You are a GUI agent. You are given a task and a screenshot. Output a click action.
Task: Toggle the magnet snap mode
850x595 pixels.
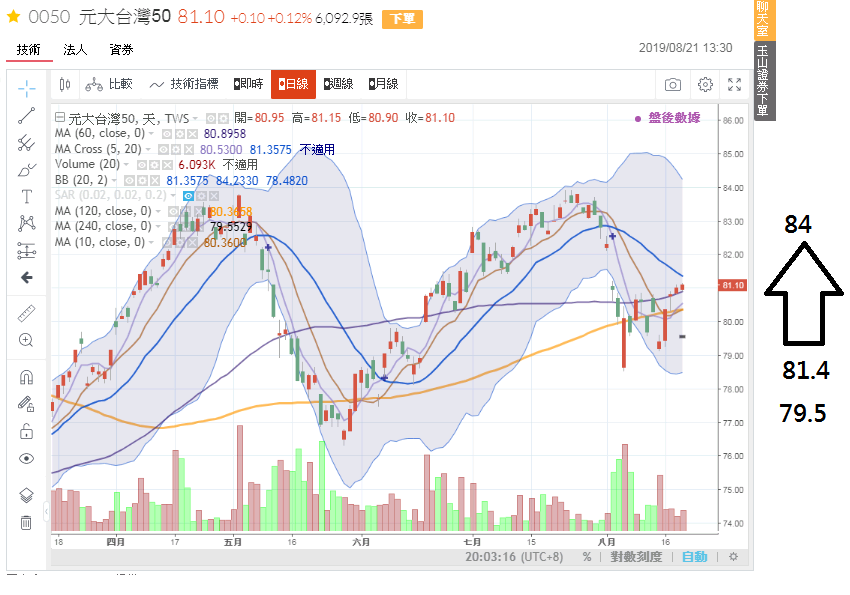click(x=26, y=377)
